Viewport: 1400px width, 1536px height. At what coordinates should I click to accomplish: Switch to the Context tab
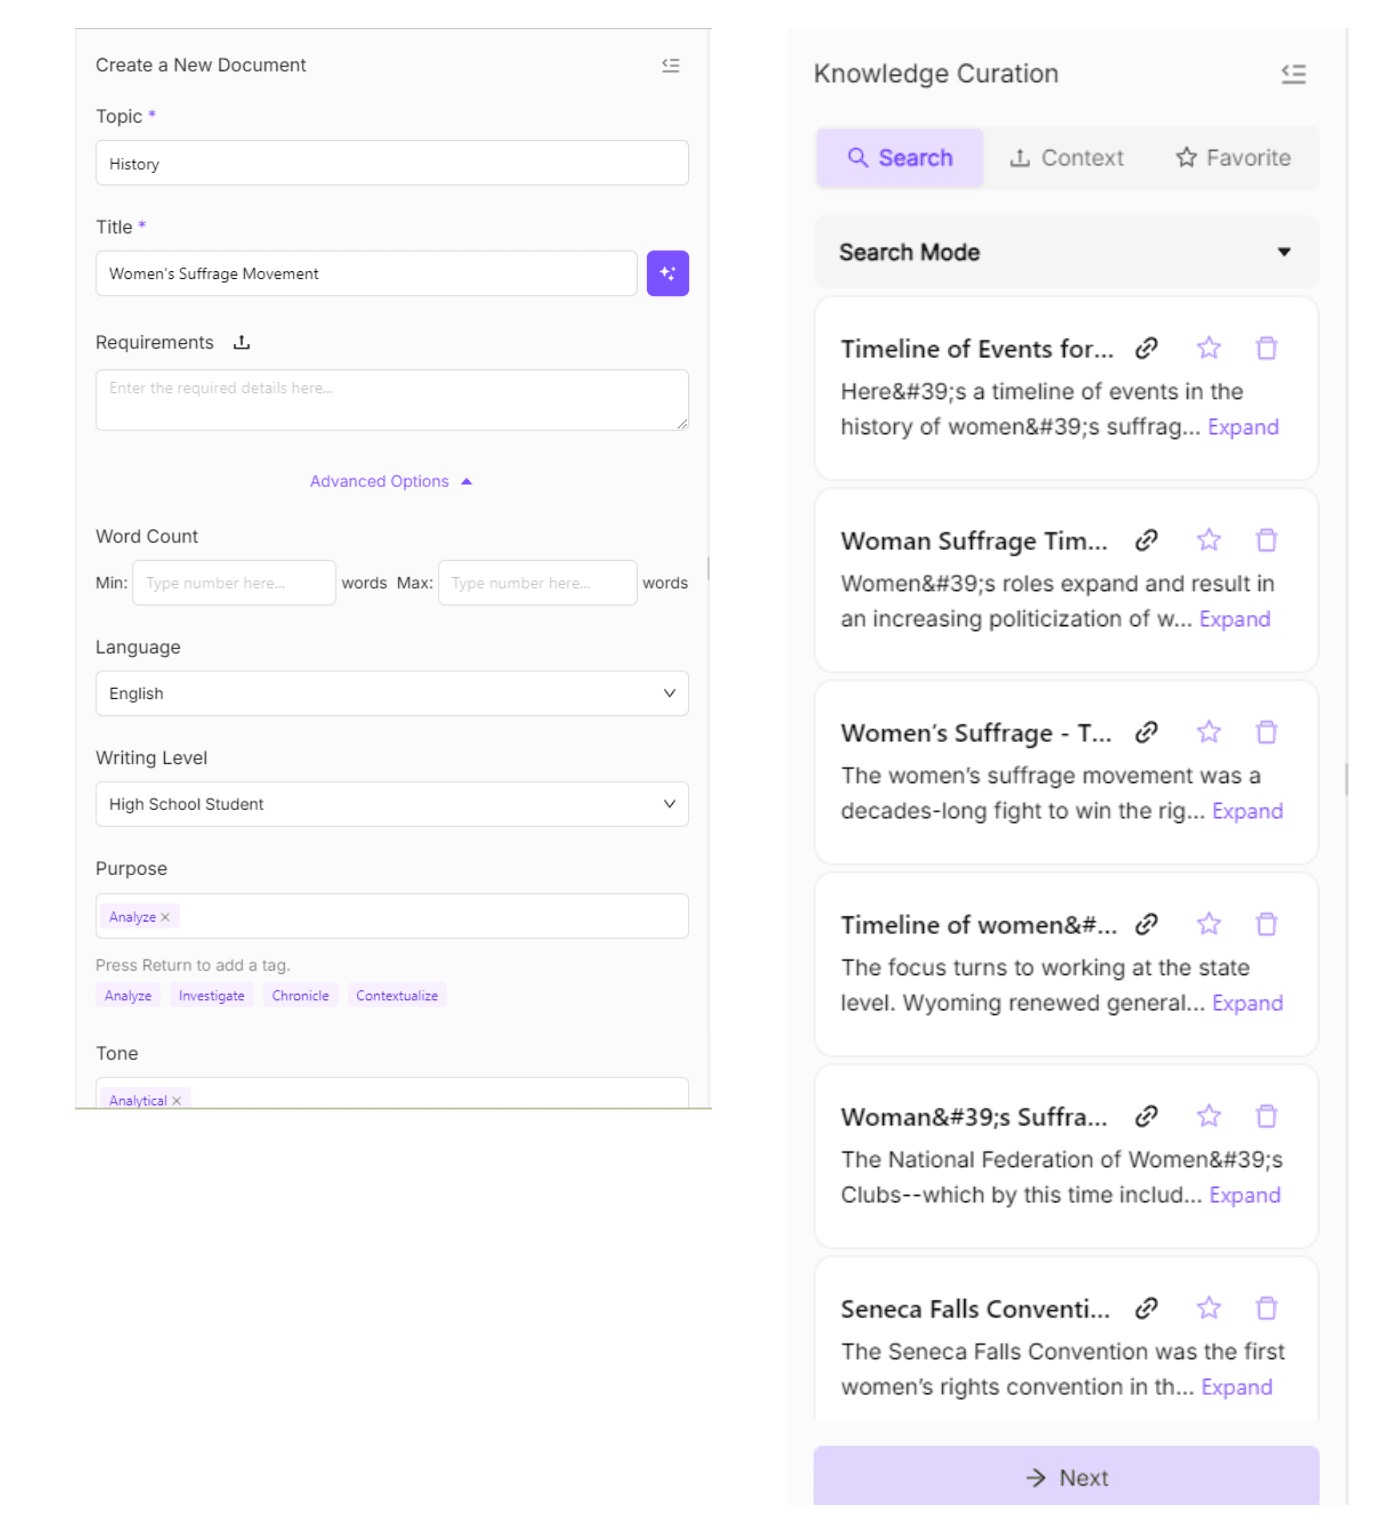[1066, 158]
